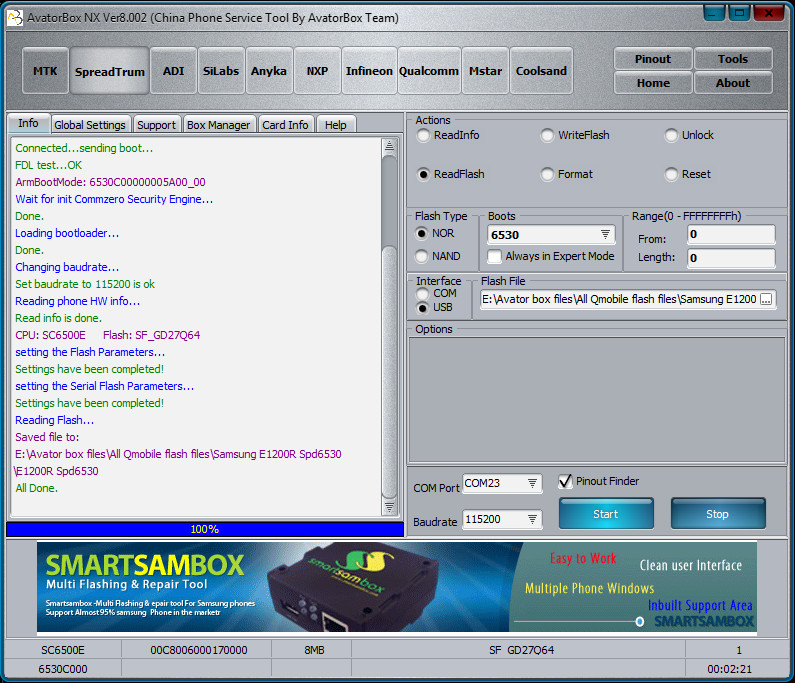Select the ReadInfo action
The image size is (795, 683).
point(425,135)
